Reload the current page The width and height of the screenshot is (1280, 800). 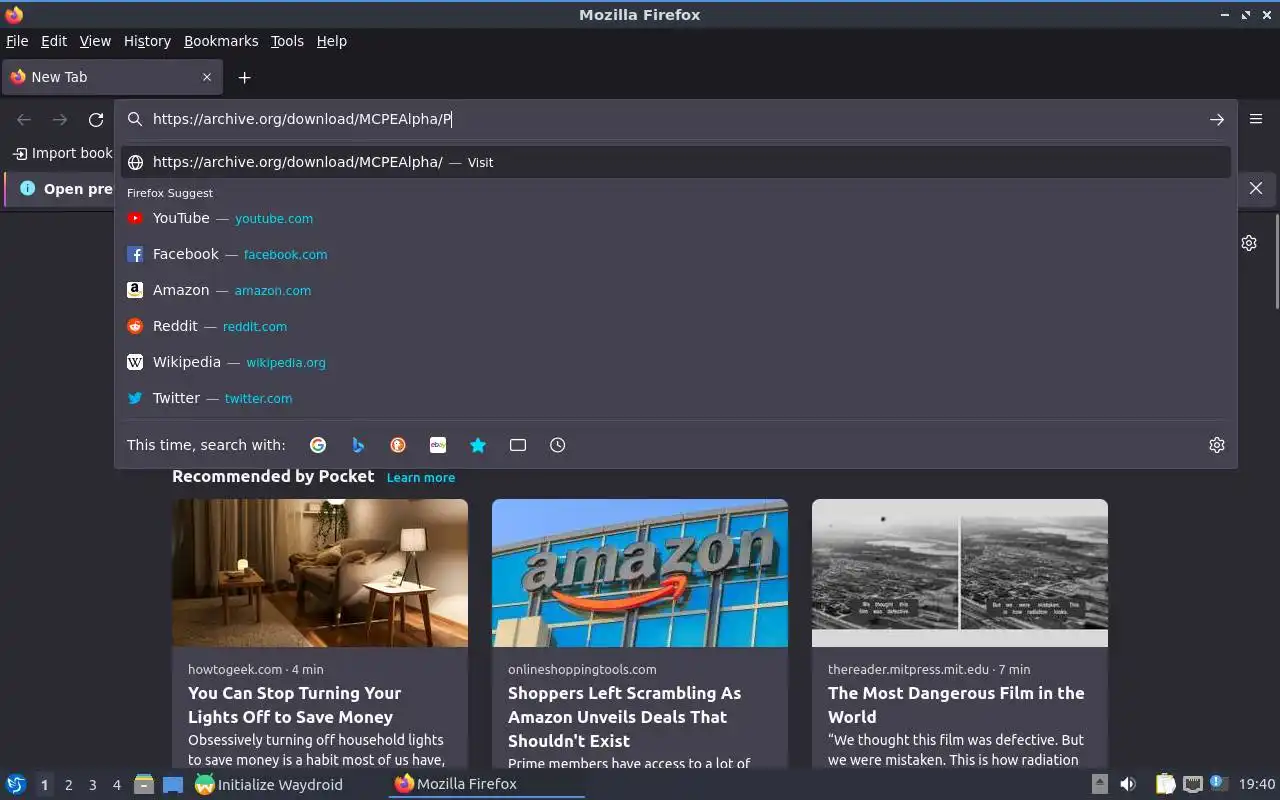point(96,119)
